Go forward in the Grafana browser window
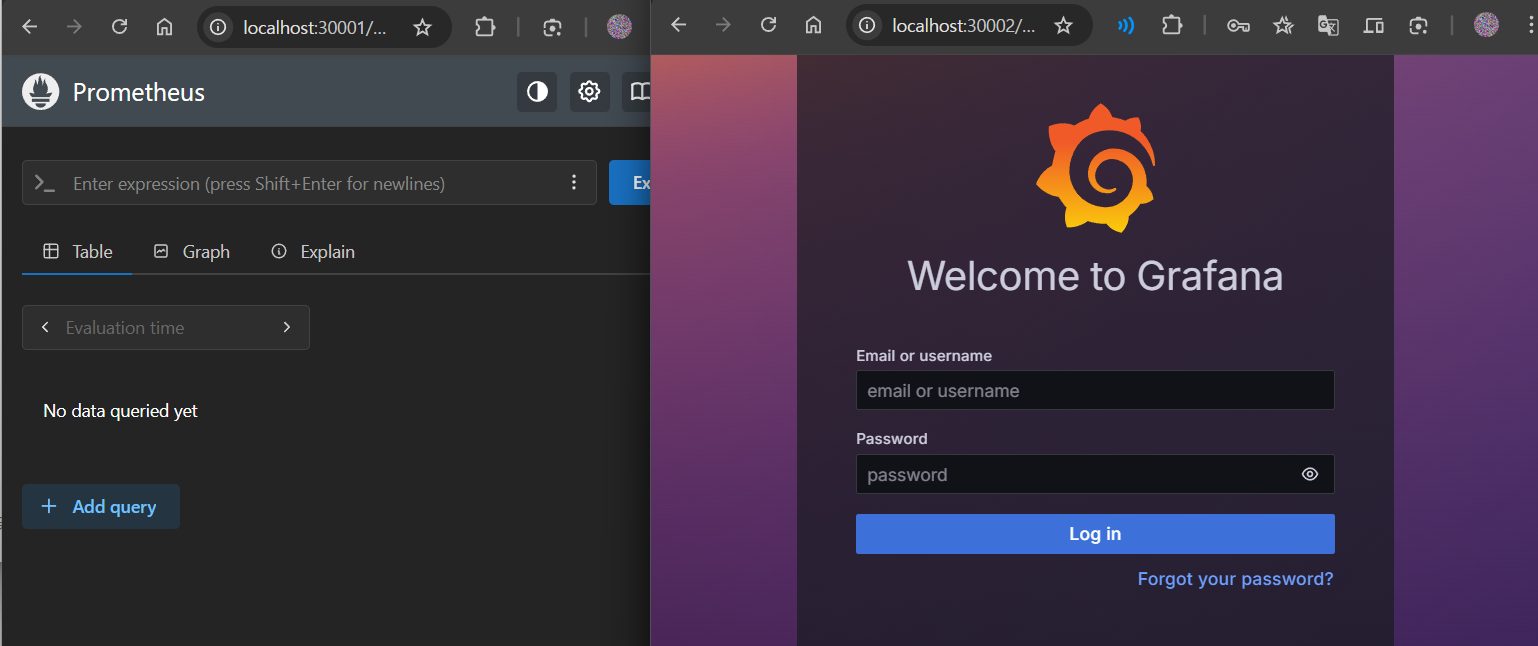Viewport: 1538px width, 646px height. (x=723, y=25)
